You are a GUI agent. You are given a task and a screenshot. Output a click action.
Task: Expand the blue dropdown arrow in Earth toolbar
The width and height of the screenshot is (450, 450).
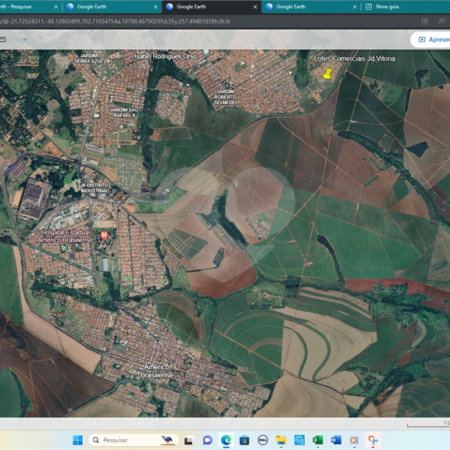tap(25, 39)
